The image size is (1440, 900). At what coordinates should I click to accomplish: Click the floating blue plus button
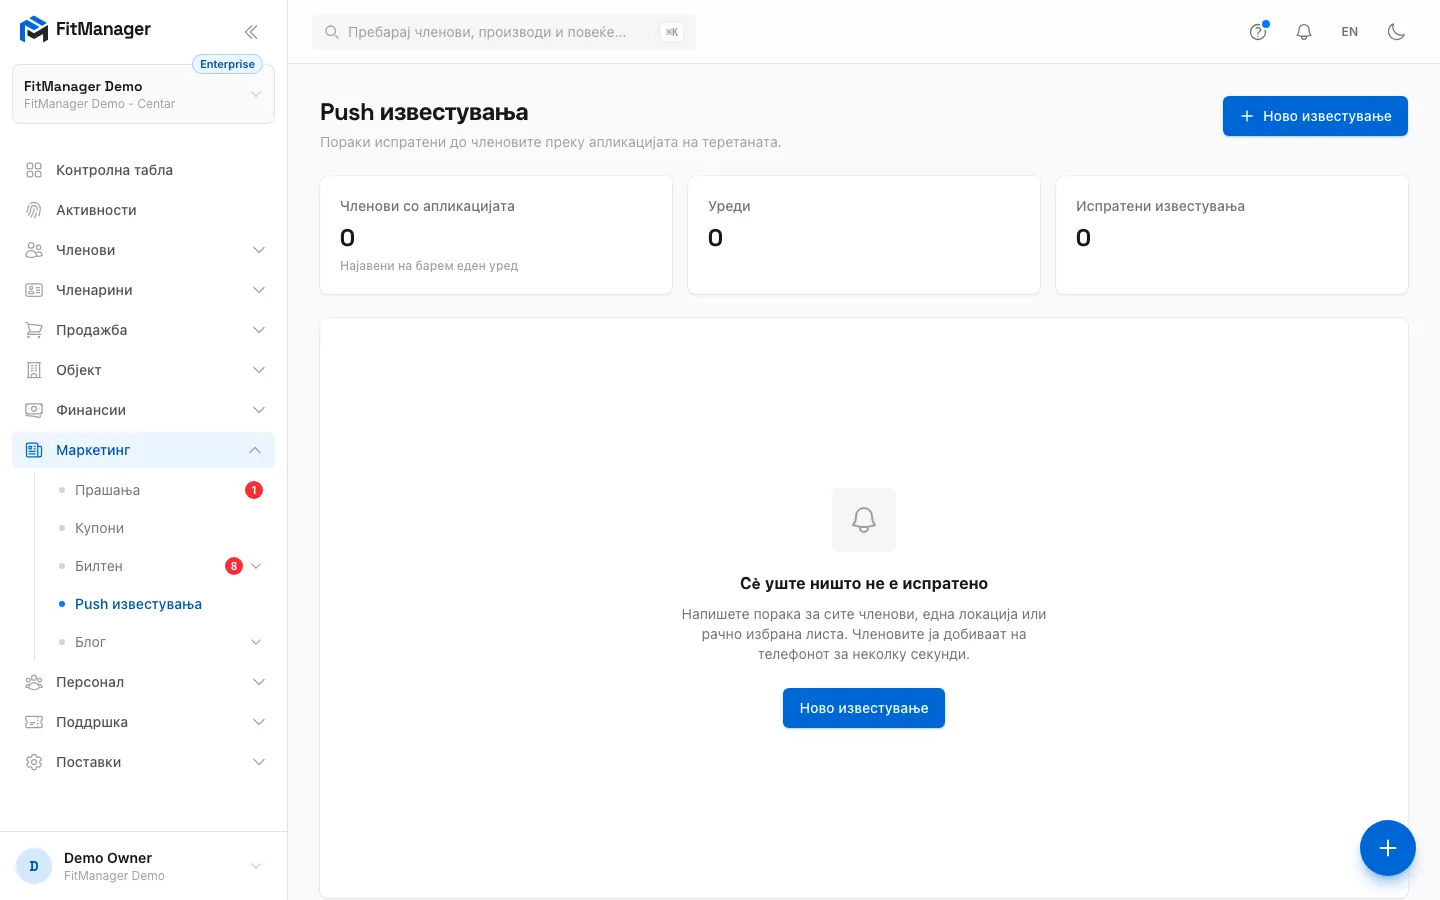(x=1388, y=848)
